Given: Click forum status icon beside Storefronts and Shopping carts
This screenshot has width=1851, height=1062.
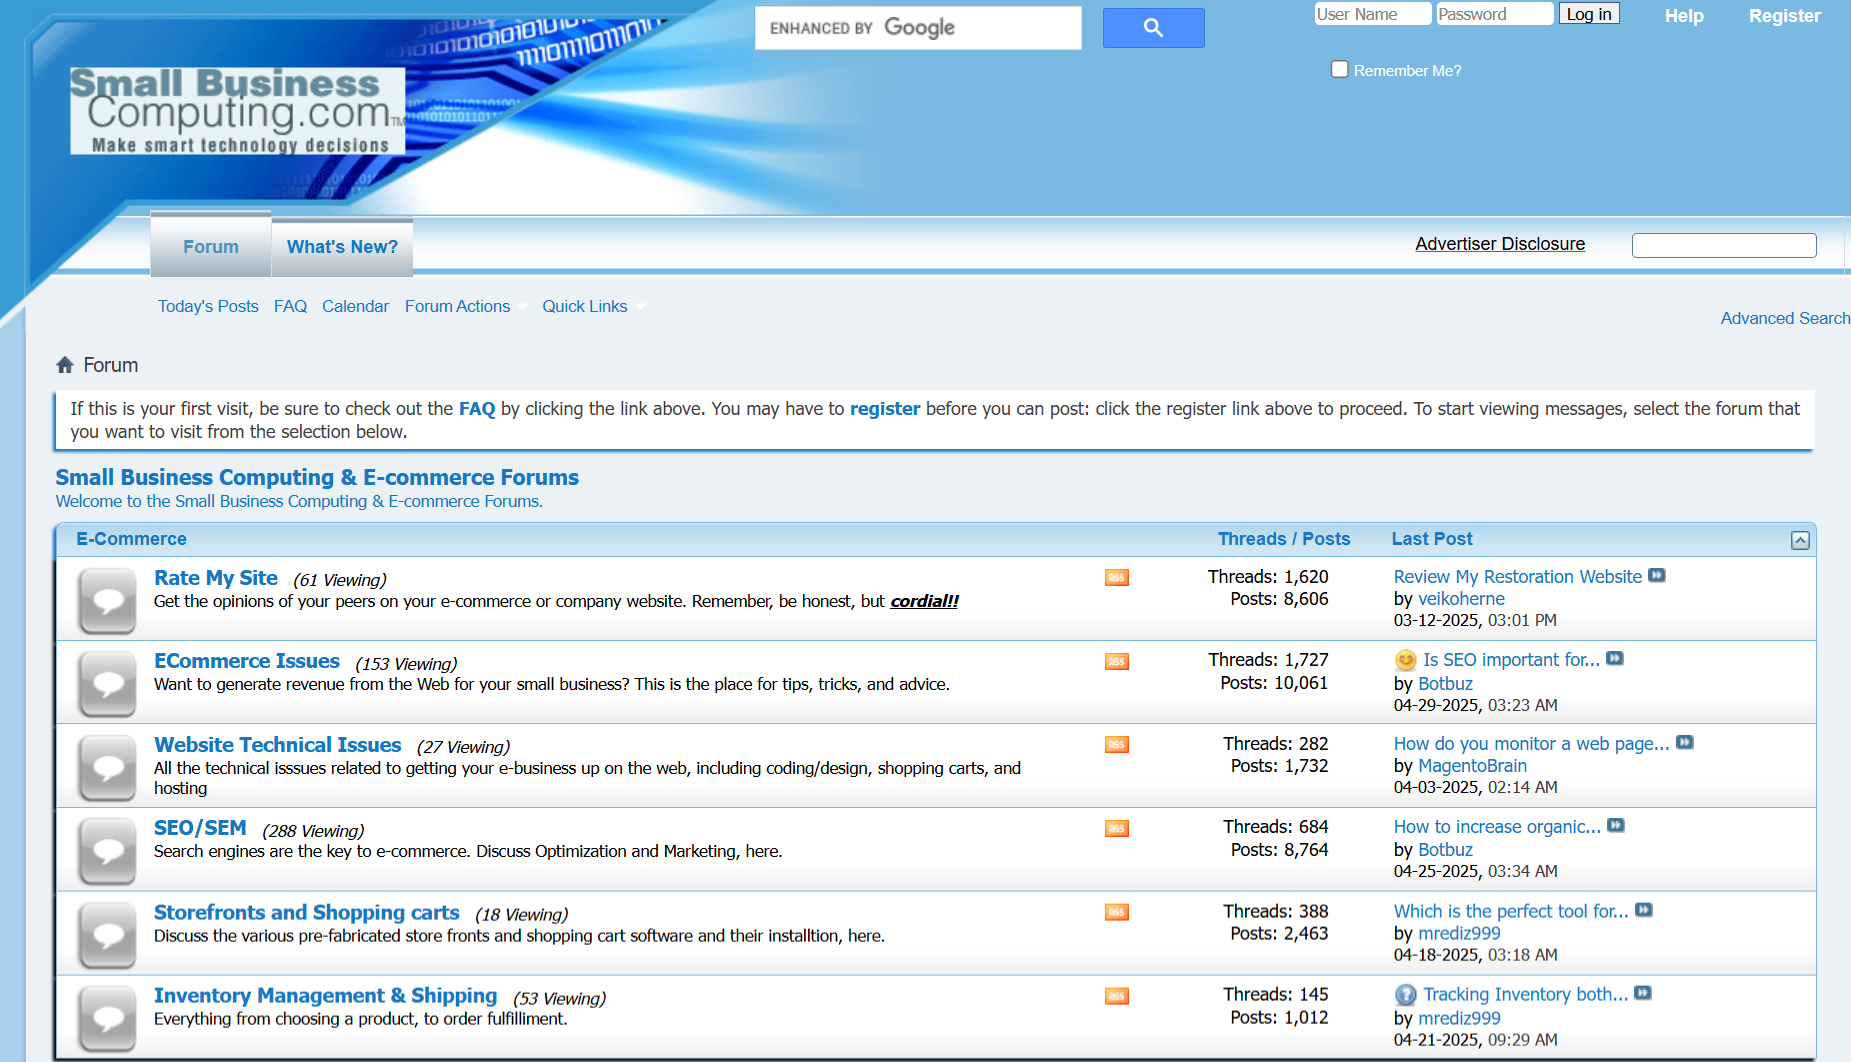Looking at the screenshot, I should (107, 936).
